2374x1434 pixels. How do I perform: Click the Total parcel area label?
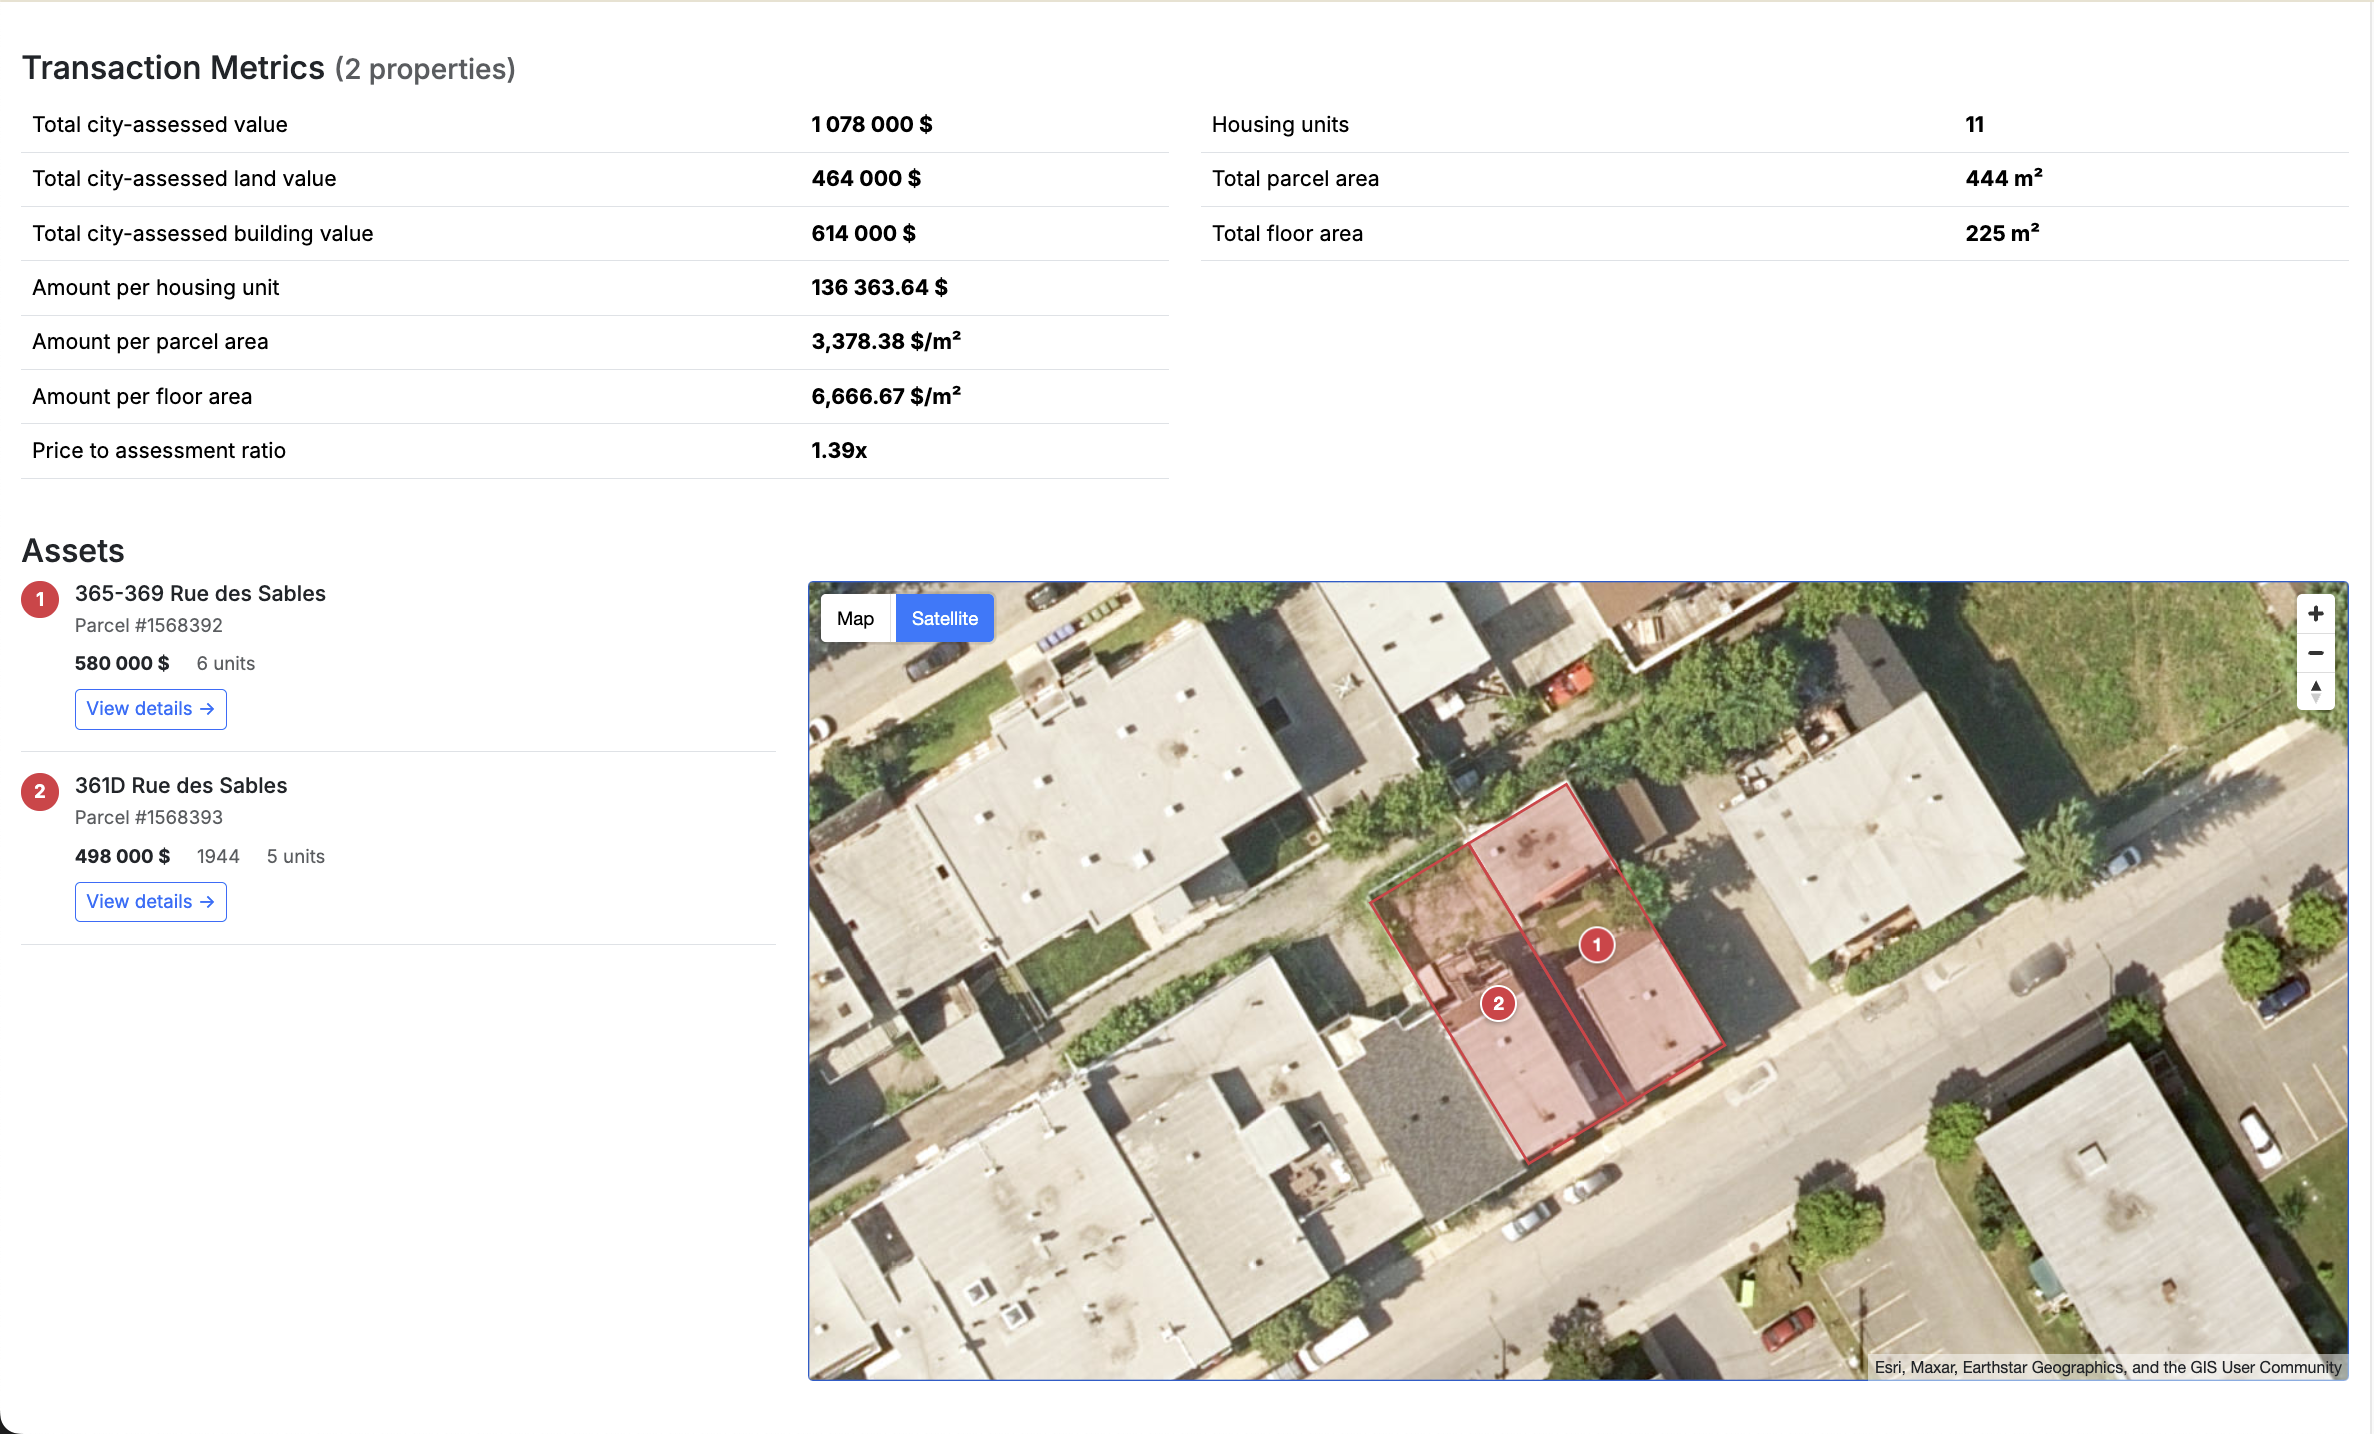point(1295,178)
